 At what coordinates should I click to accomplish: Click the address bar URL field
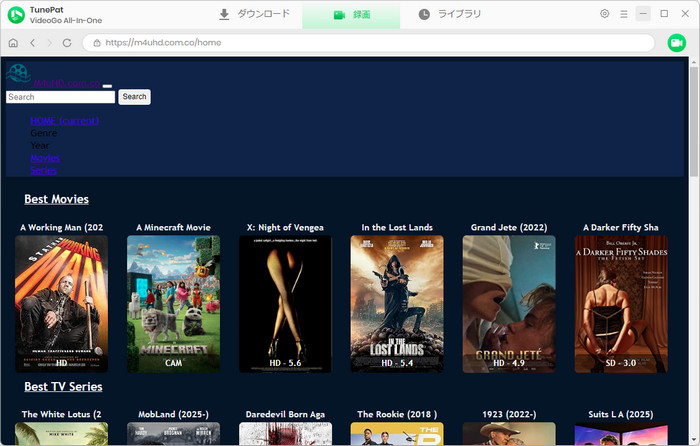pyautogui.click(x=368, y=43)
